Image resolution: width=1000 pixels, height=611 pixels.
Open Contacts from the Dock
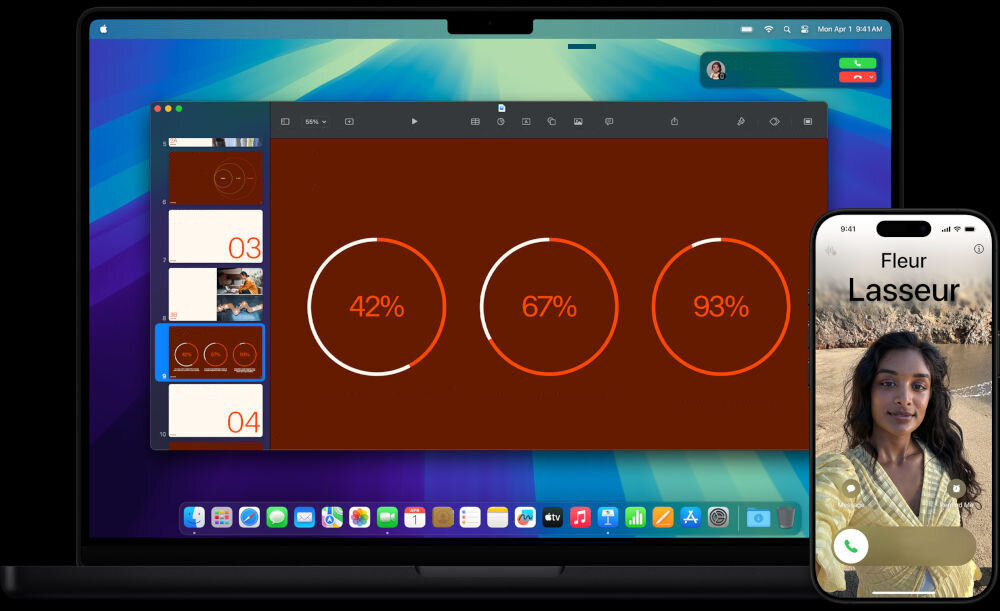443,517
